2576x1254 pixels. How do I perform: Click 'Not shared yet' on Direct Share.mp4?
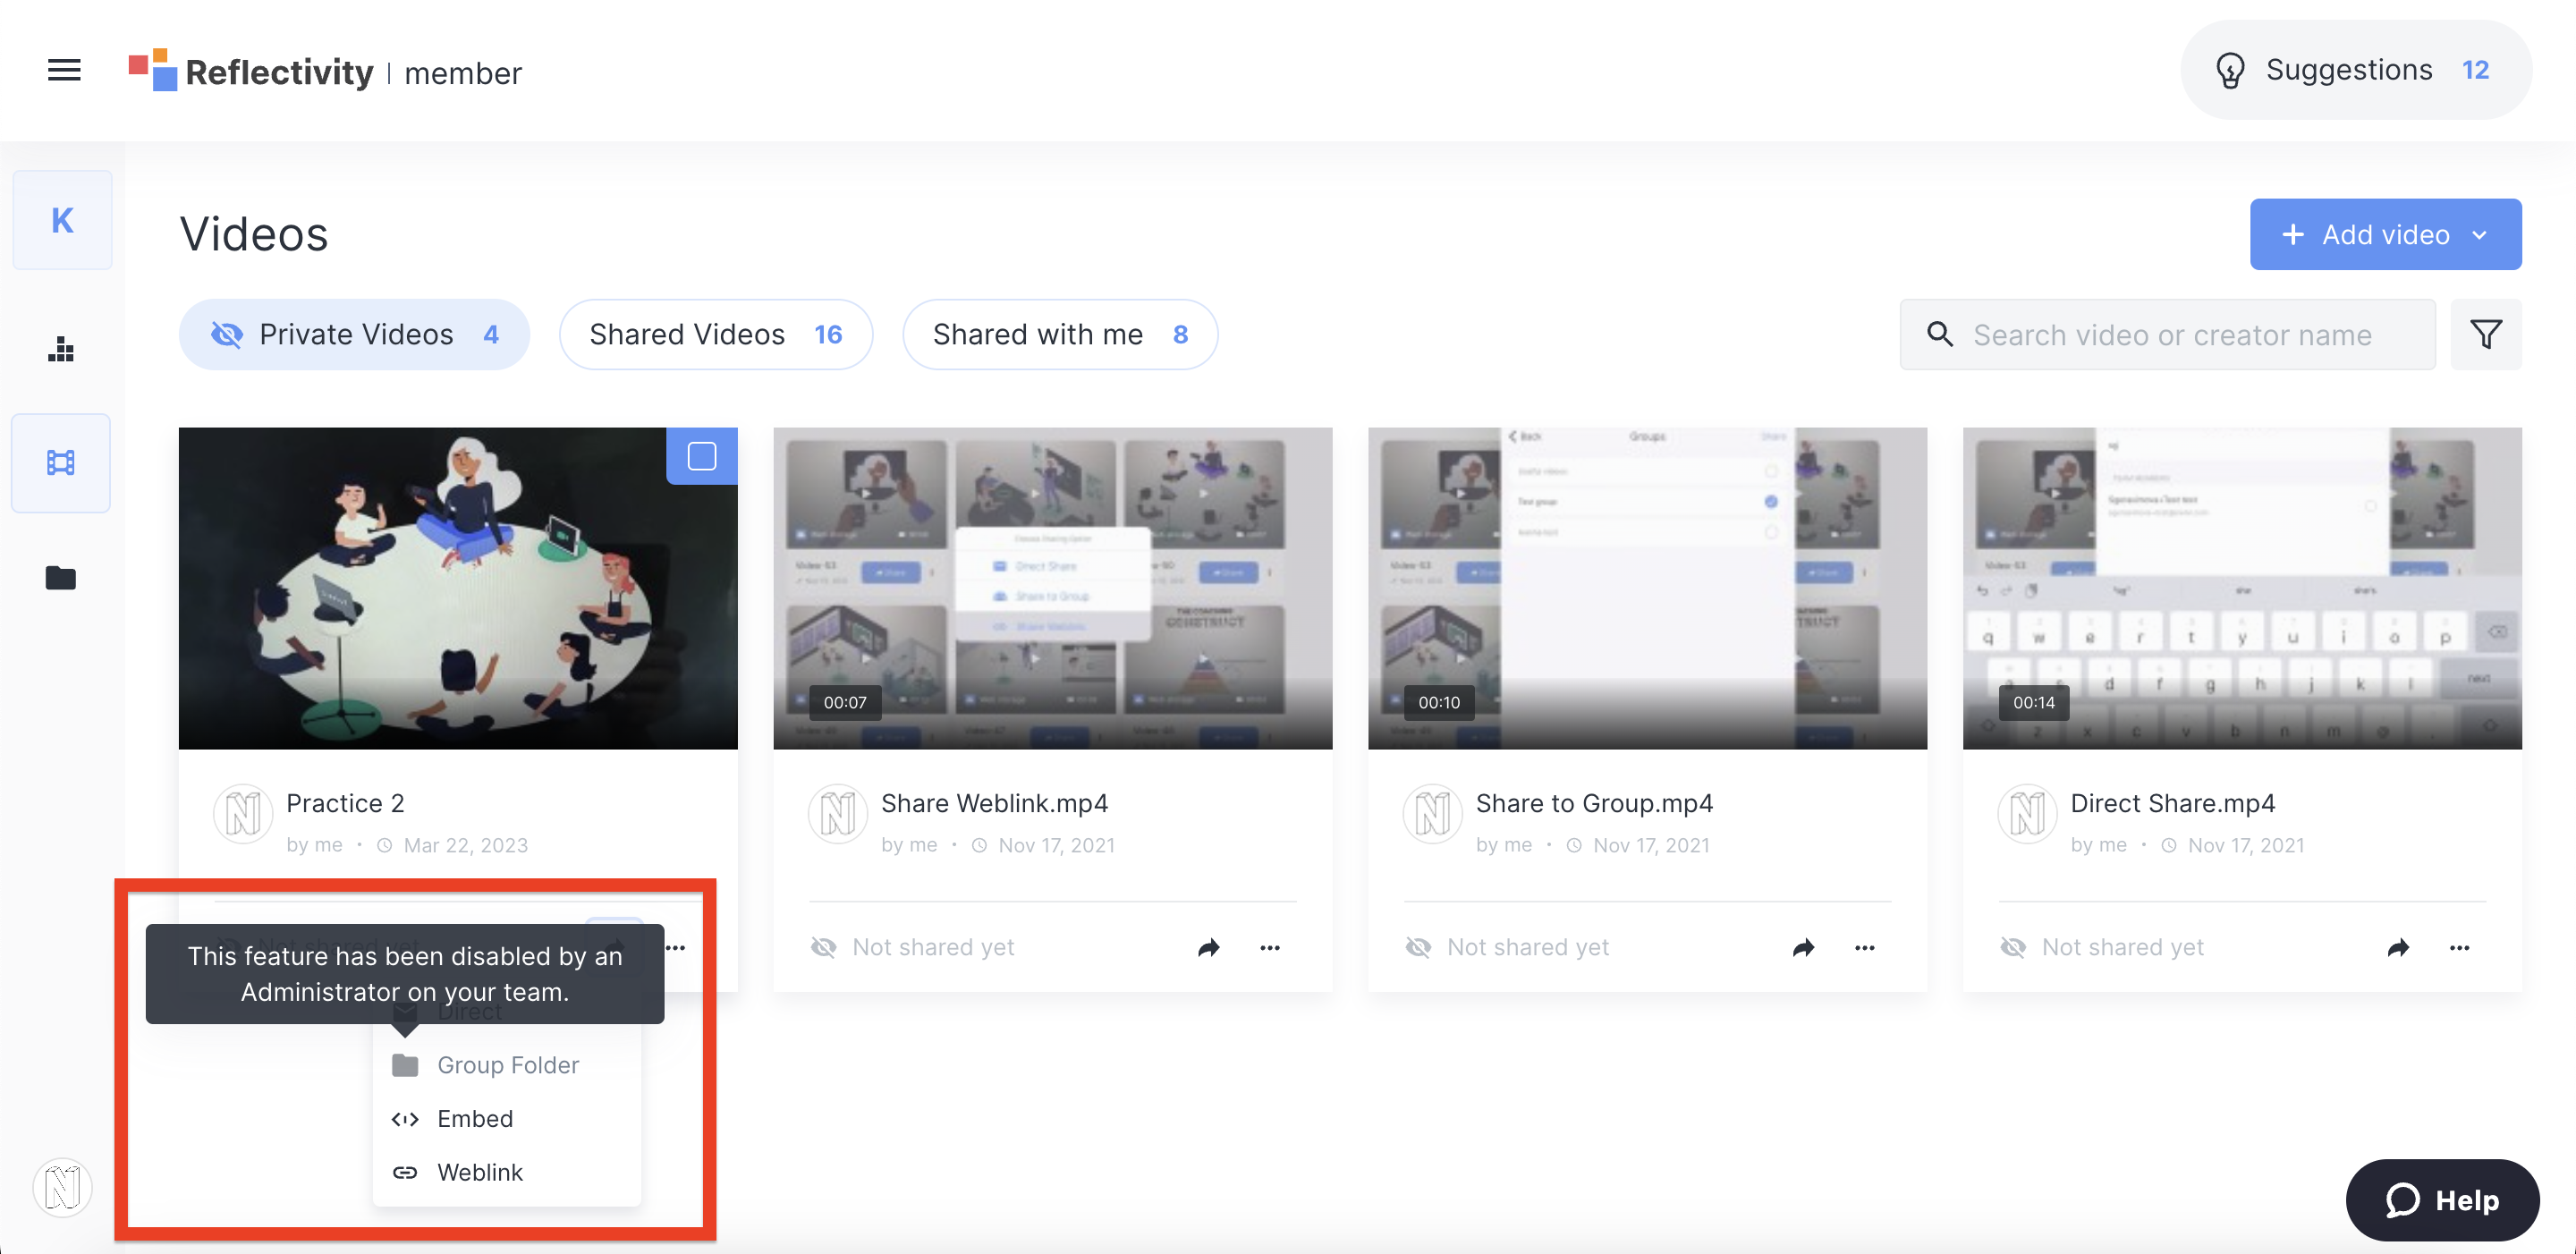click(2123, 947)
